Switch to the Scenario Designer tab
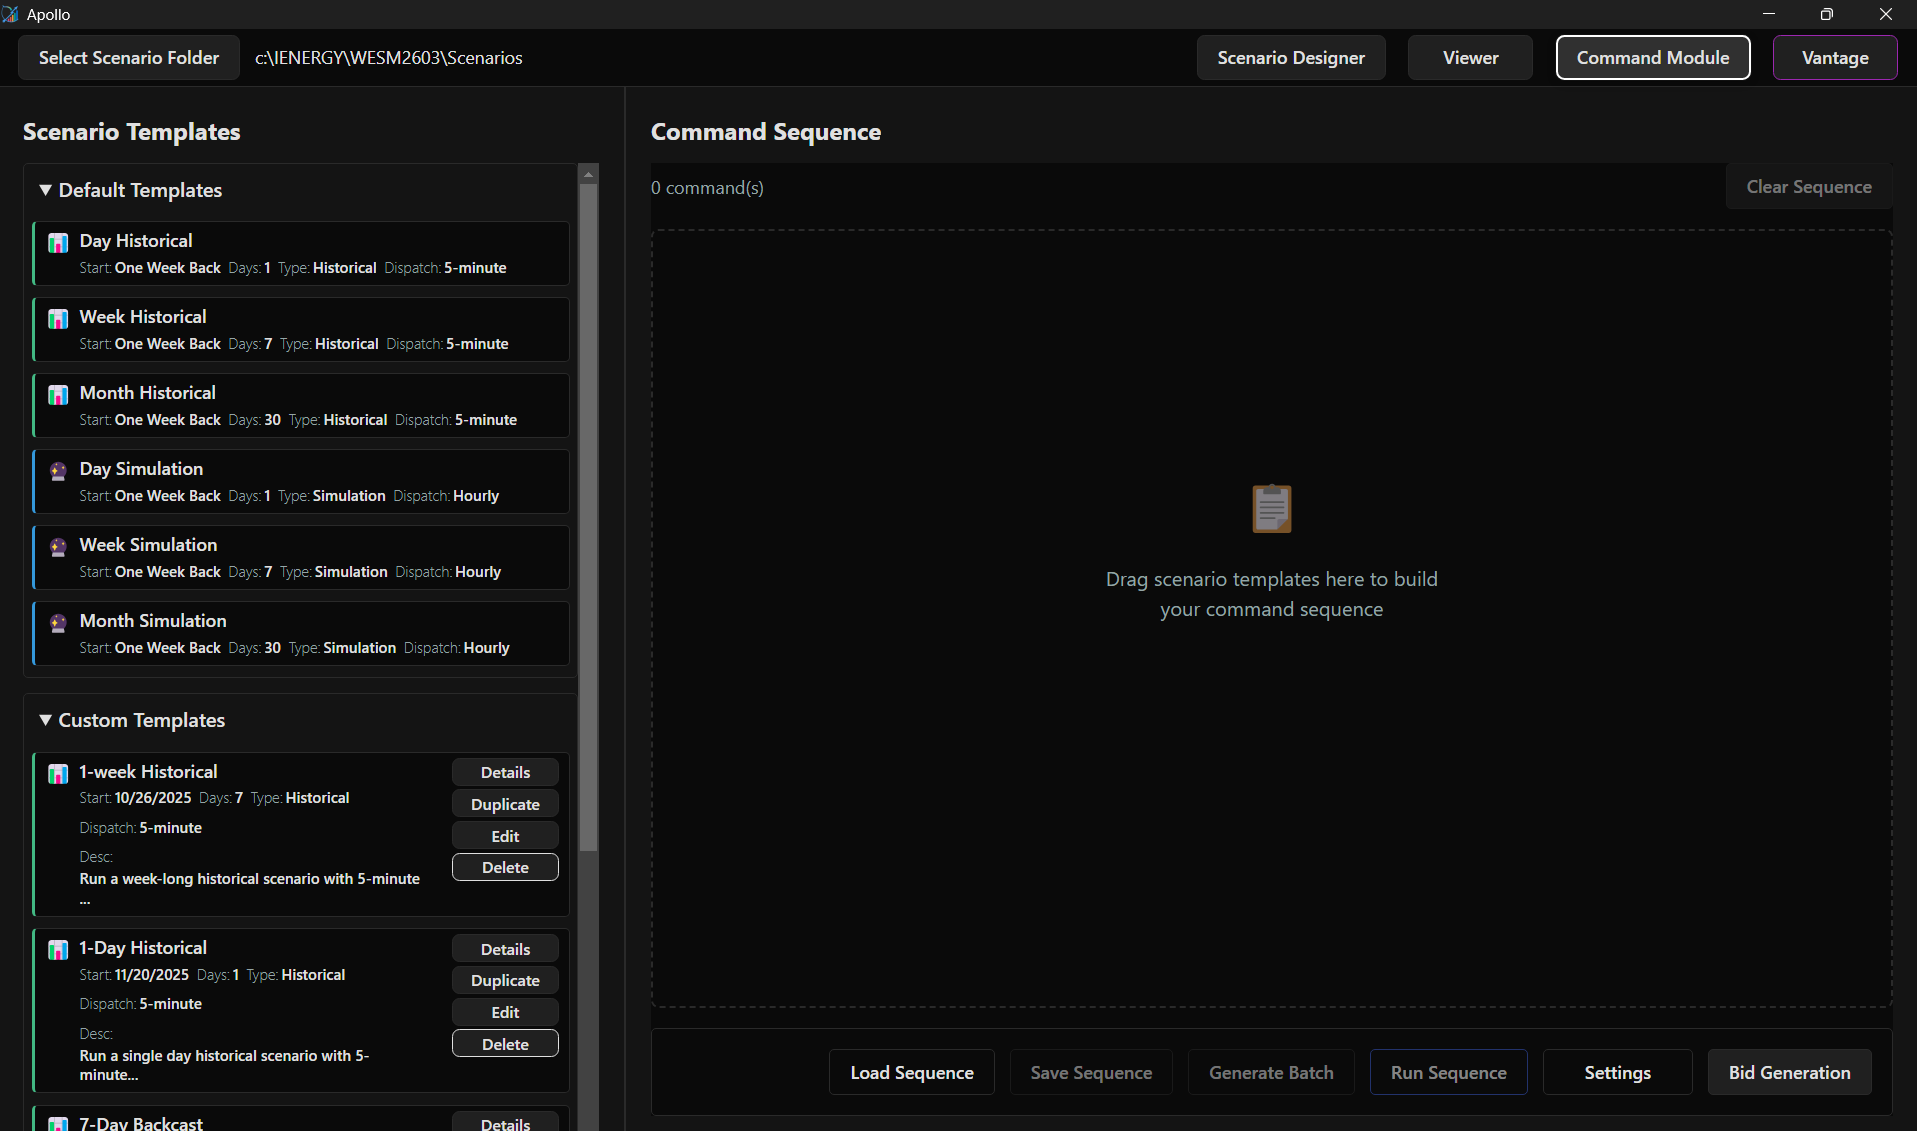This screenshot has width=1917, height=1131. (x=1290, y=58)
